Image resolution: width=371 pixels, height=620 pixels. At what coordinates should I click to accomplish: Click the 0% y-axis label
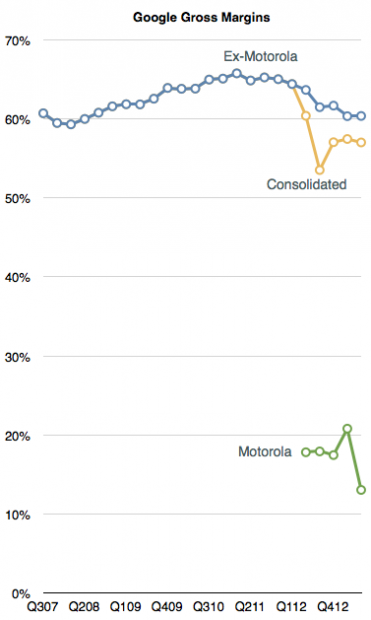click(x=21, y=594)
